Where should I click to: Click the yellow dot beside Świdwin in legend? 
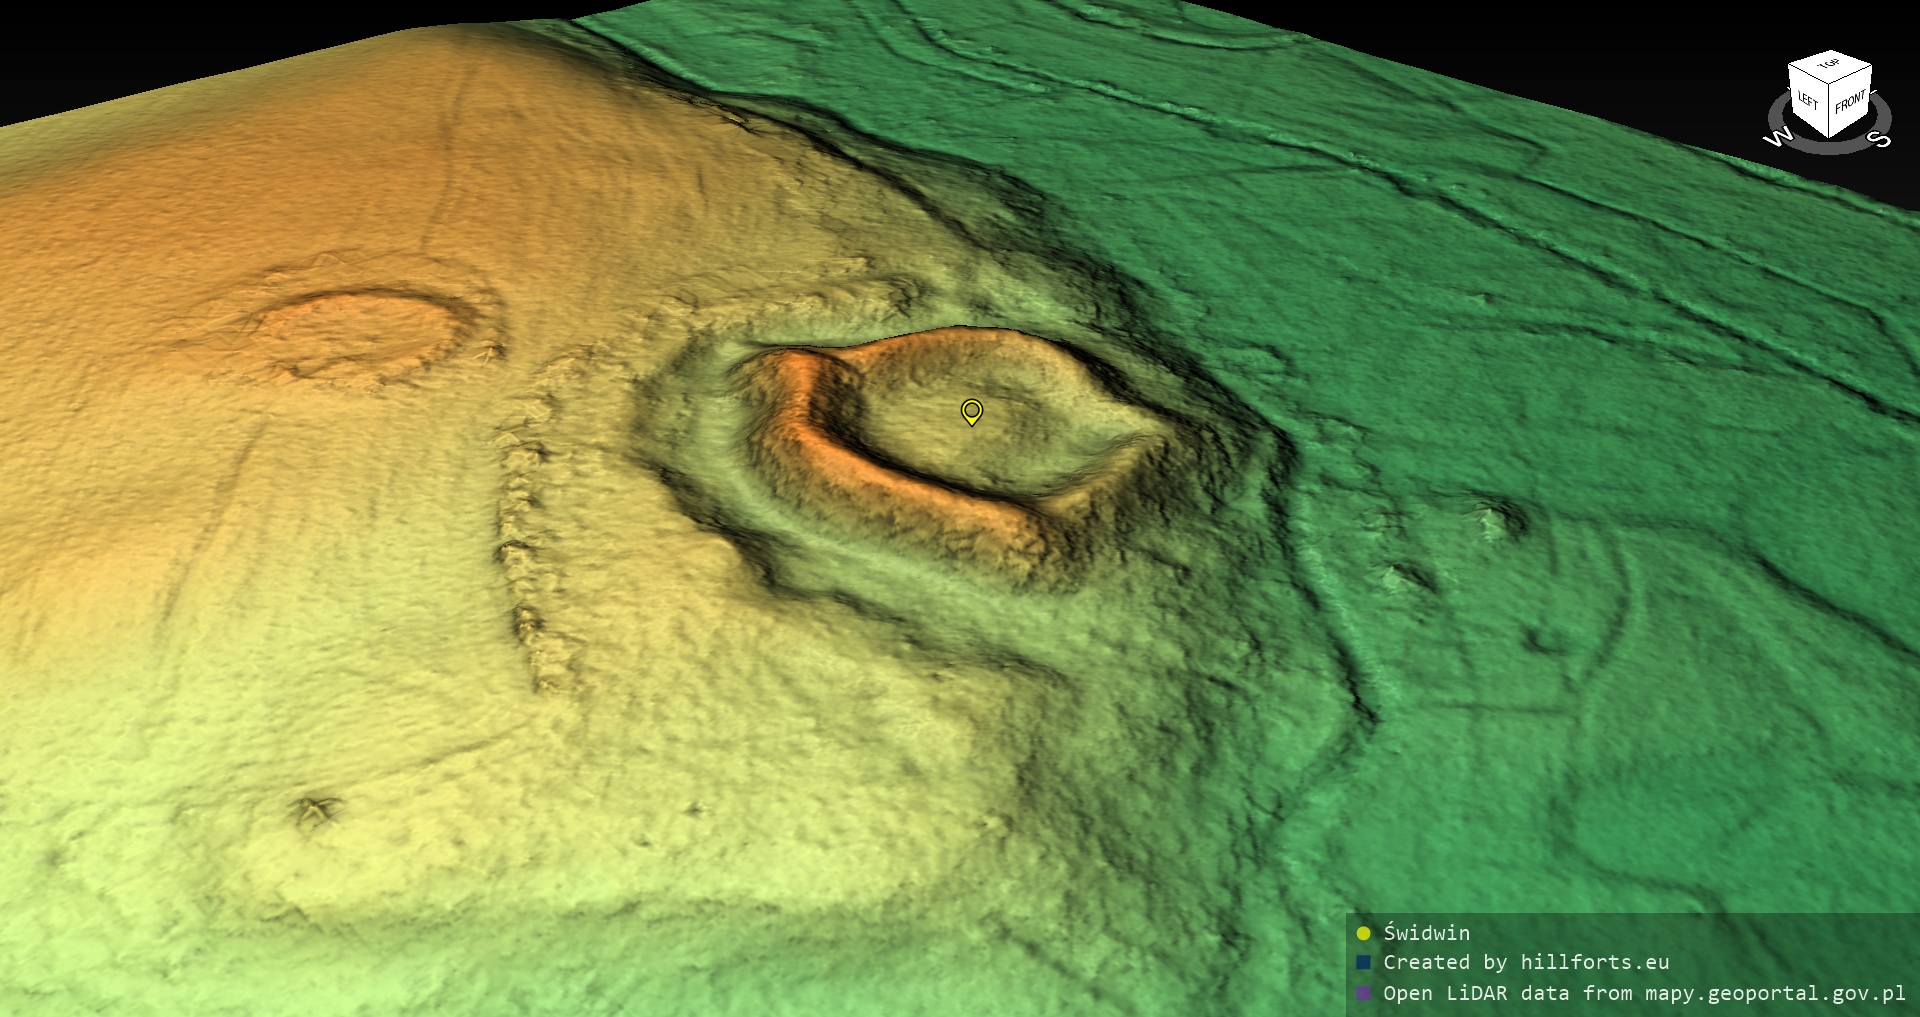[x=1363, y=934]
